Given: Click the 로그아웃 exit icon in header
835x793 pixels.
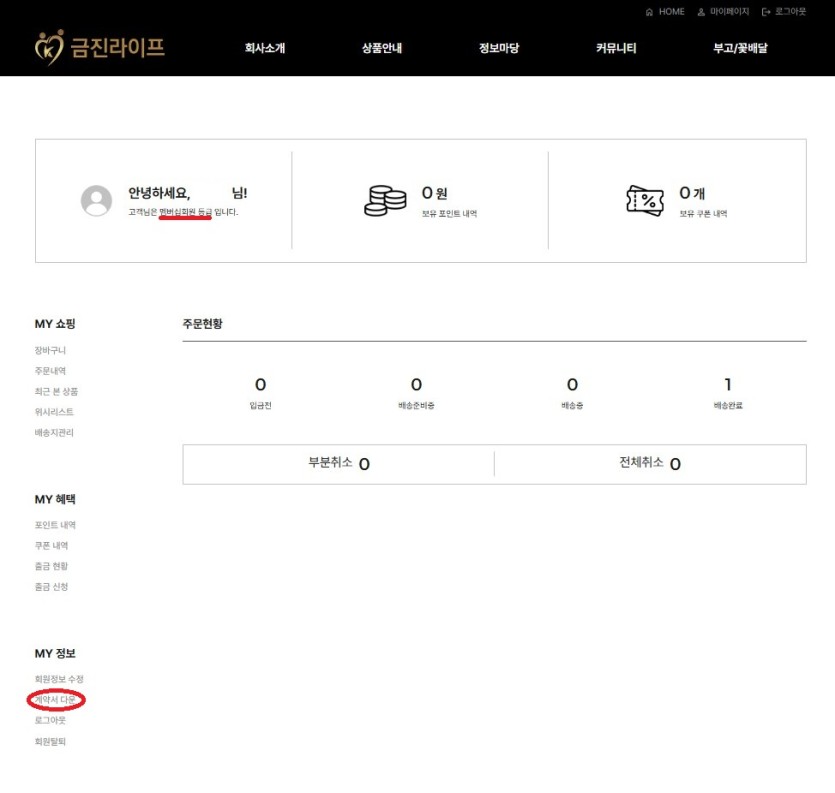Looking at the screenshot, I should [x=766, y=12].
